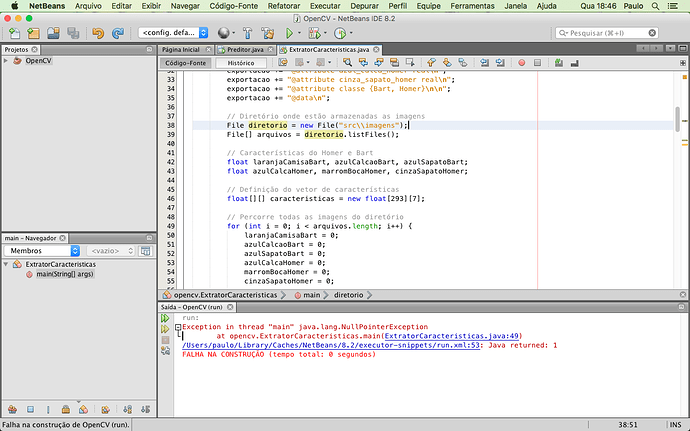690x431 pixels.
Task: Switch to the Preditor.java tab
Action: (x=245, y=49)
